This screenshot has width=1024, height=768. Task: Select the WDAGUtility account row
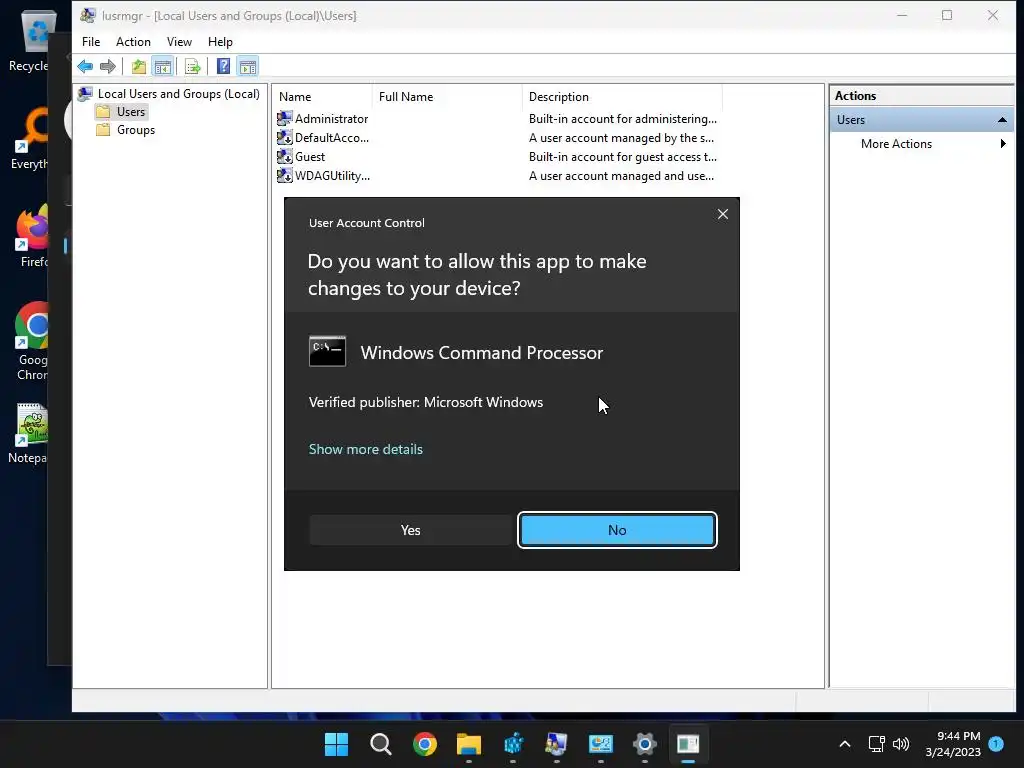click(x=498, y=176)
